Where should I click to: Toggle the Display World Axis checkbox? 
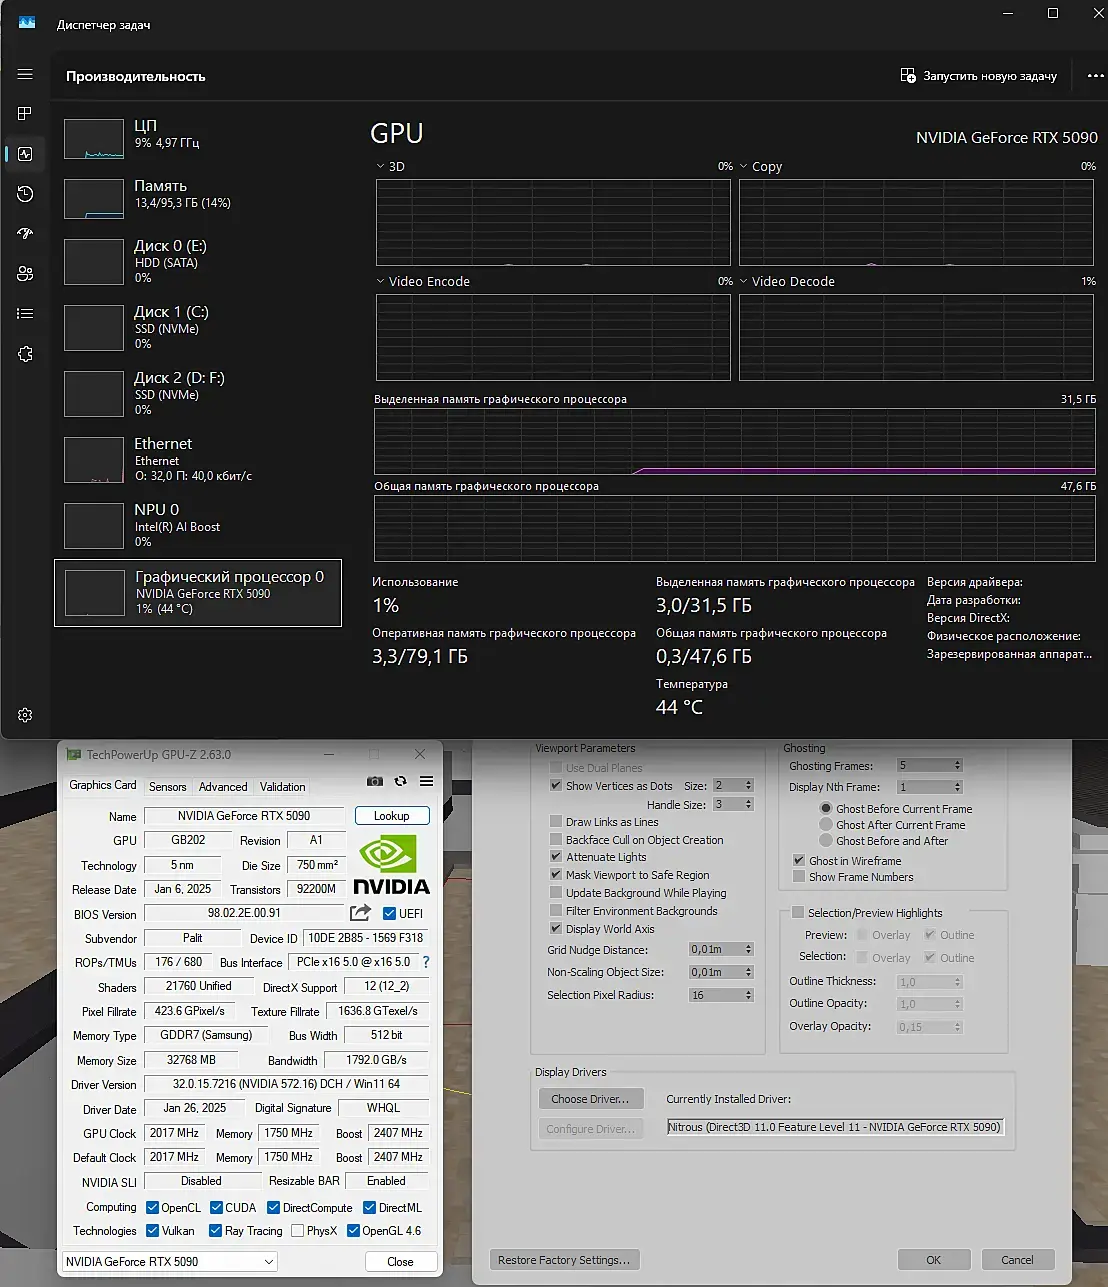coord(556,929)
